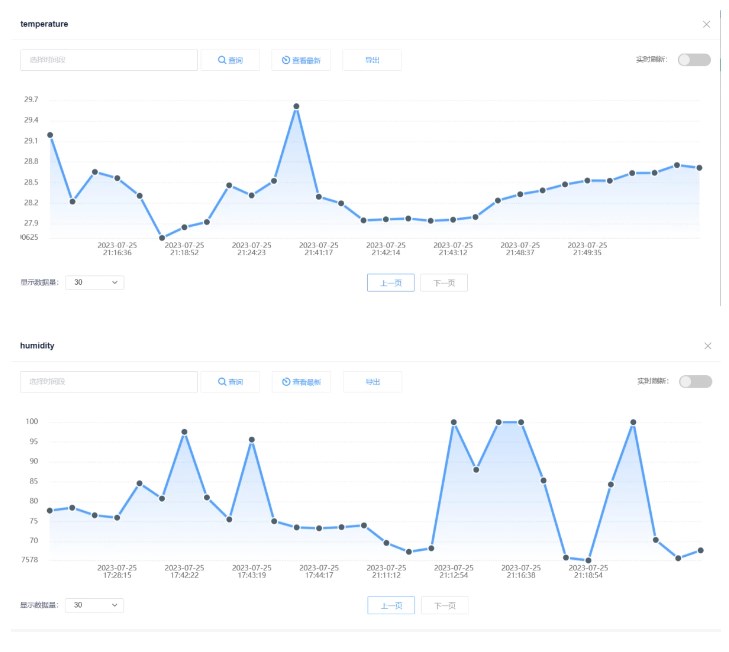
Task: Go to next page of humidity chart
Action: 445,605
